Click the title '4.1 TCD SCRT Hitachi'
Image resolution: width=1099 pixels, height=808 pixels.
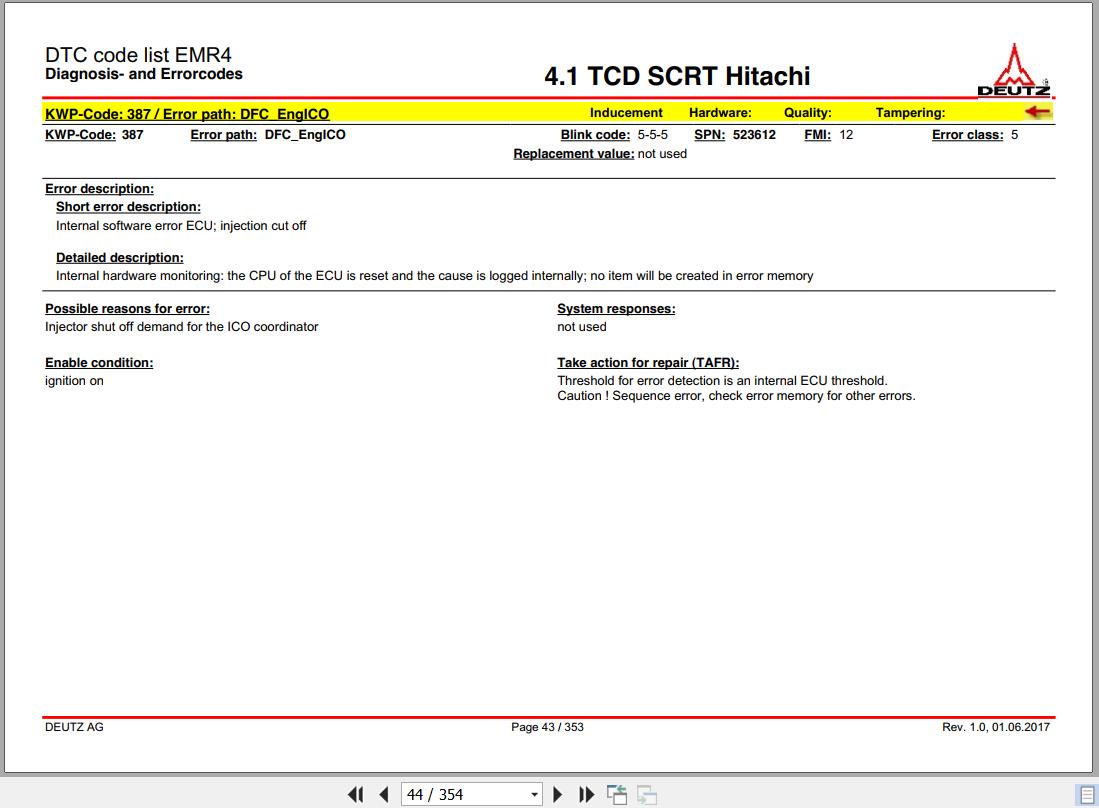(677, 76)
